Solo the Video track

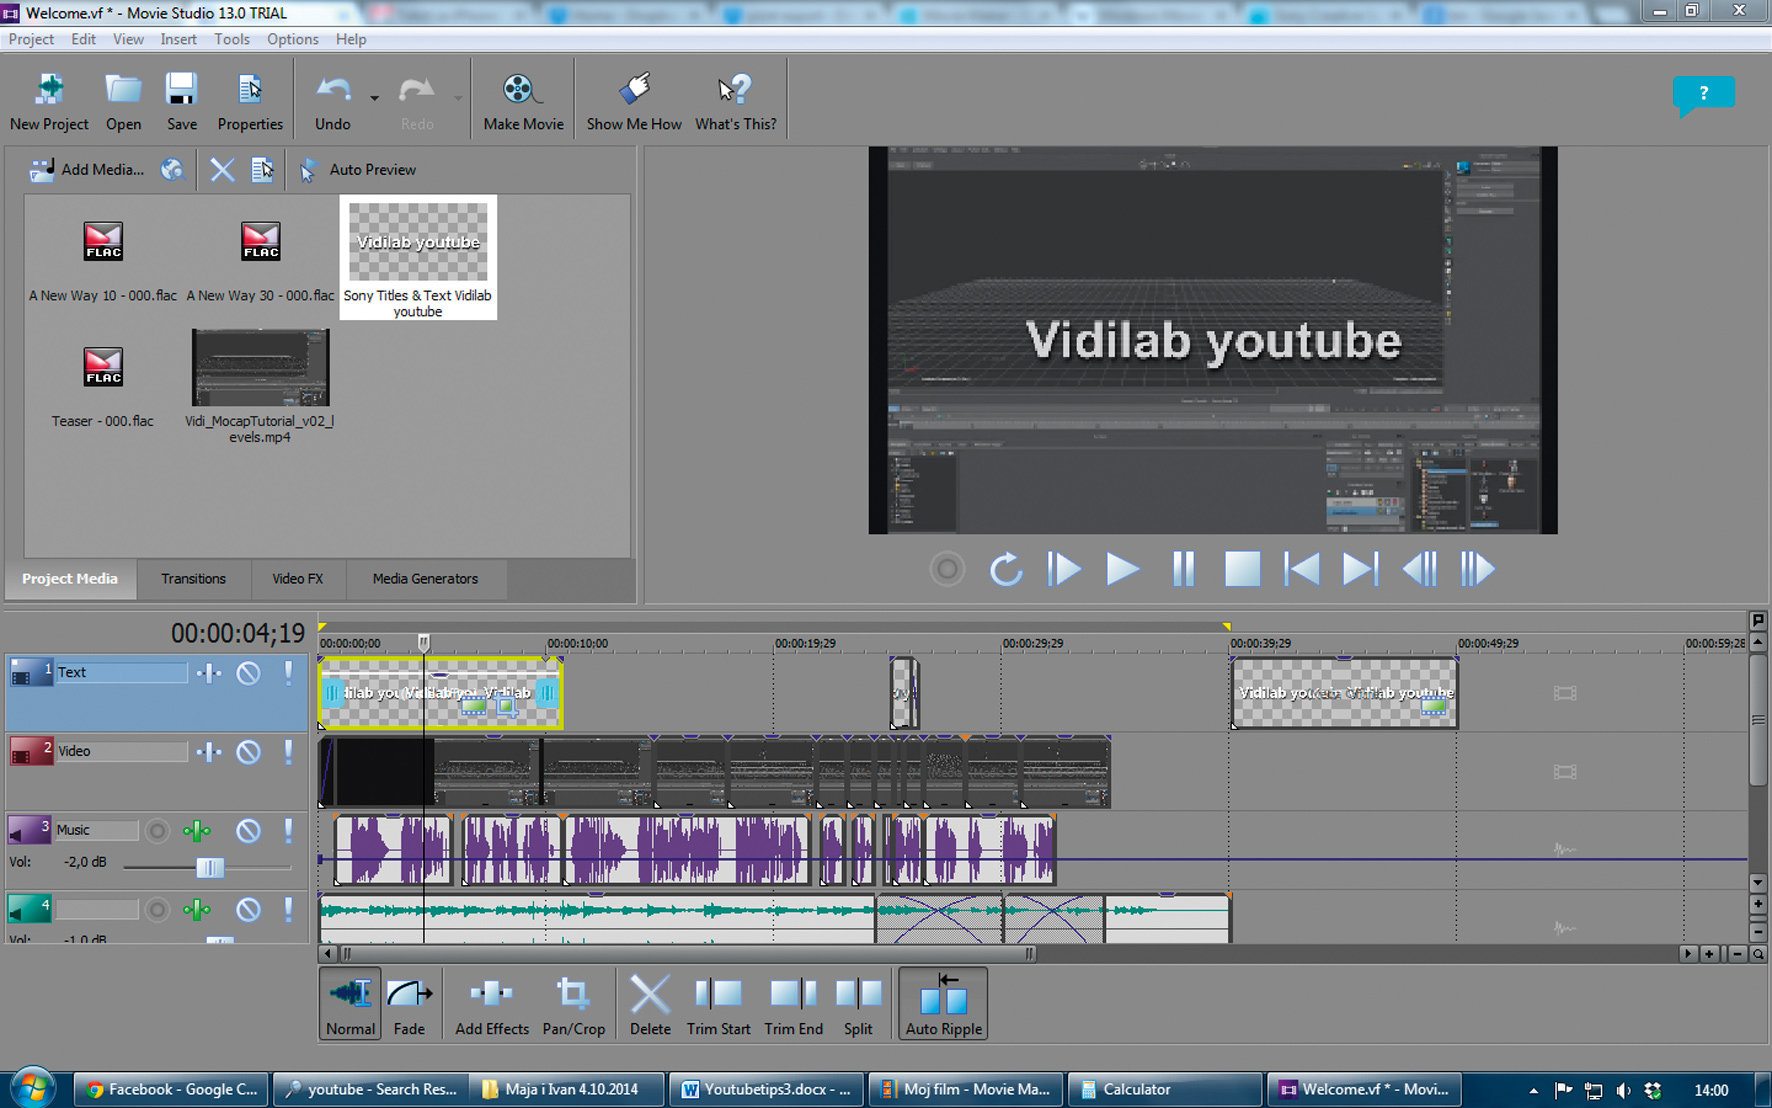288,752
